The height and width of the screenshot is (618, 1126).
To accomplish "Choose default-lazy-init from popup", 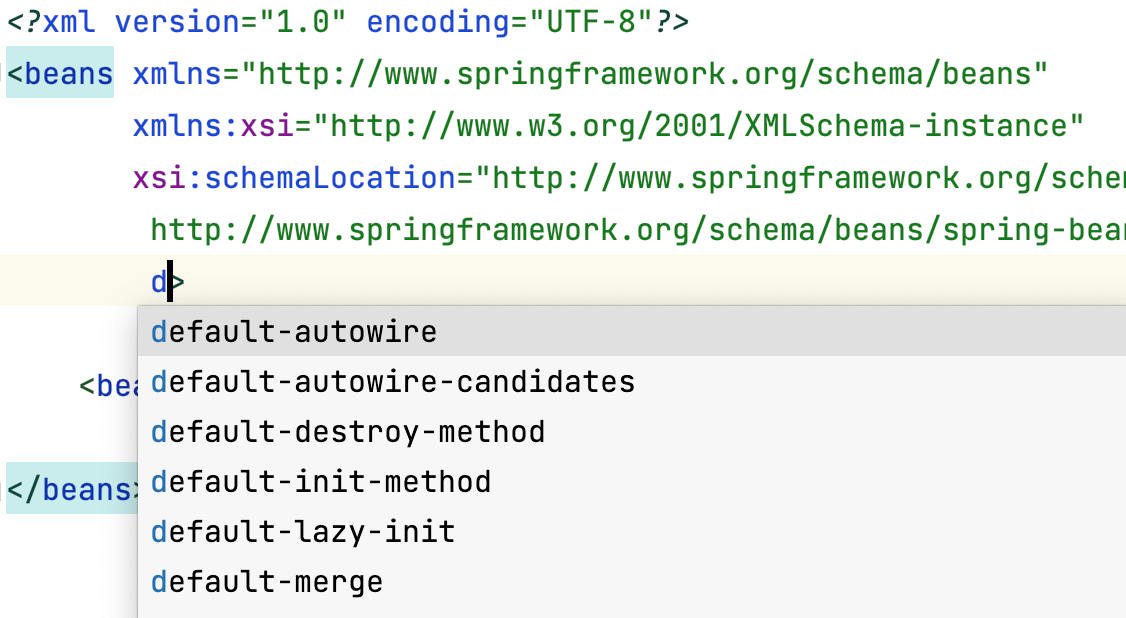I will point(632,532).
